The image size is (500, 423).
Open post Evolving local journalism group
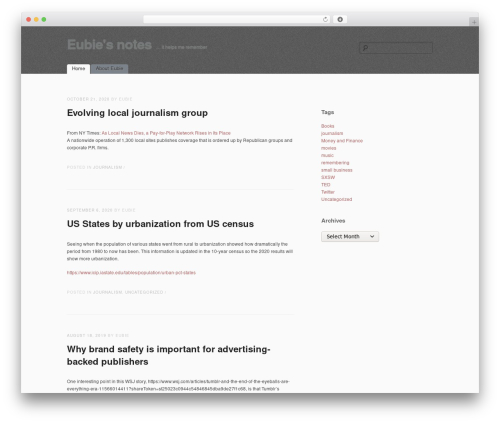(x=137, y=113)
